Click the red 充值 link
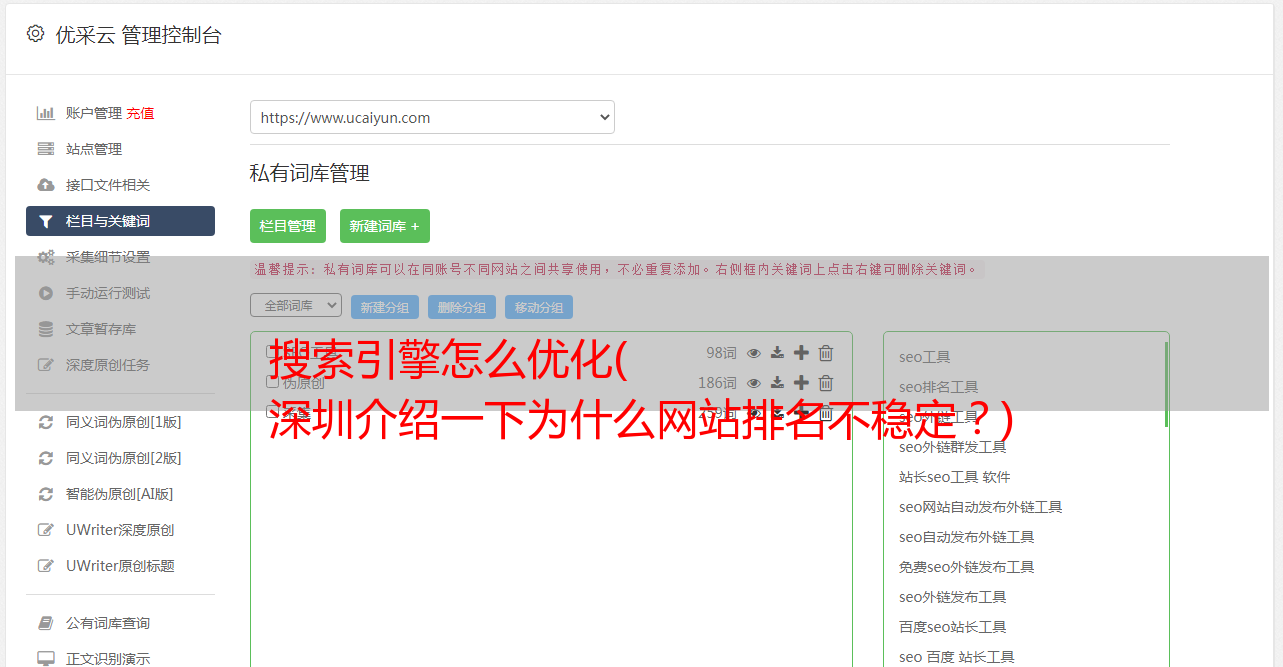 140,113
